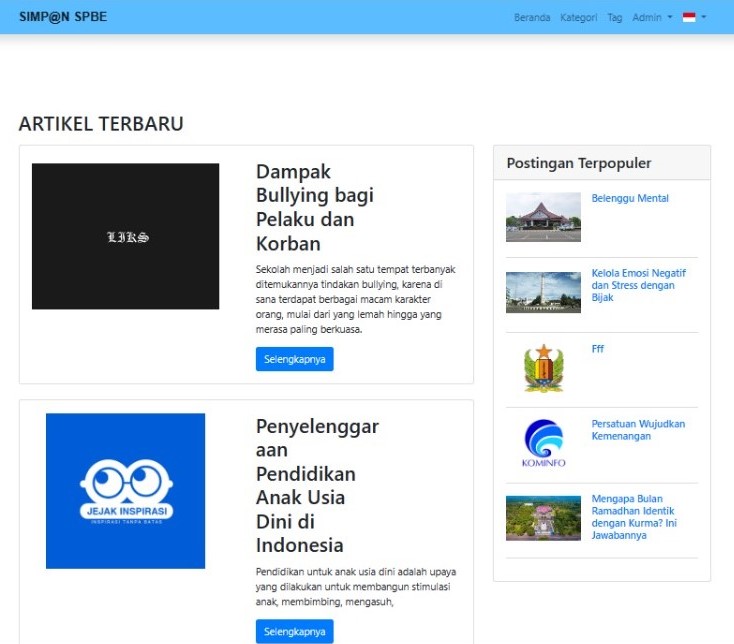Click Selengkapnya under Dampak Bullying article

(x=294, y=359)
